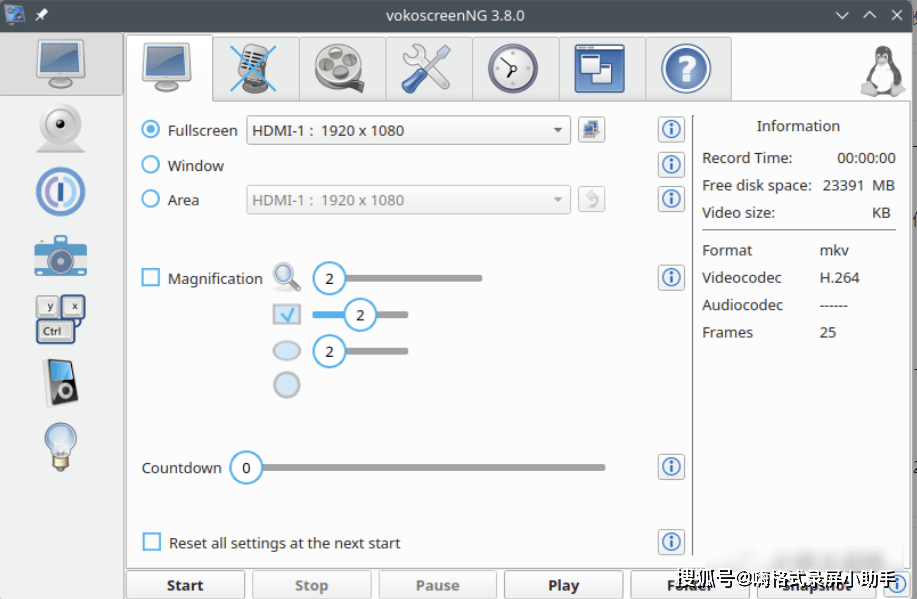Viewport: 917px width, 599px height.
Task: Adjust the ellipse magnifier slider
Action: coord(360,352)
